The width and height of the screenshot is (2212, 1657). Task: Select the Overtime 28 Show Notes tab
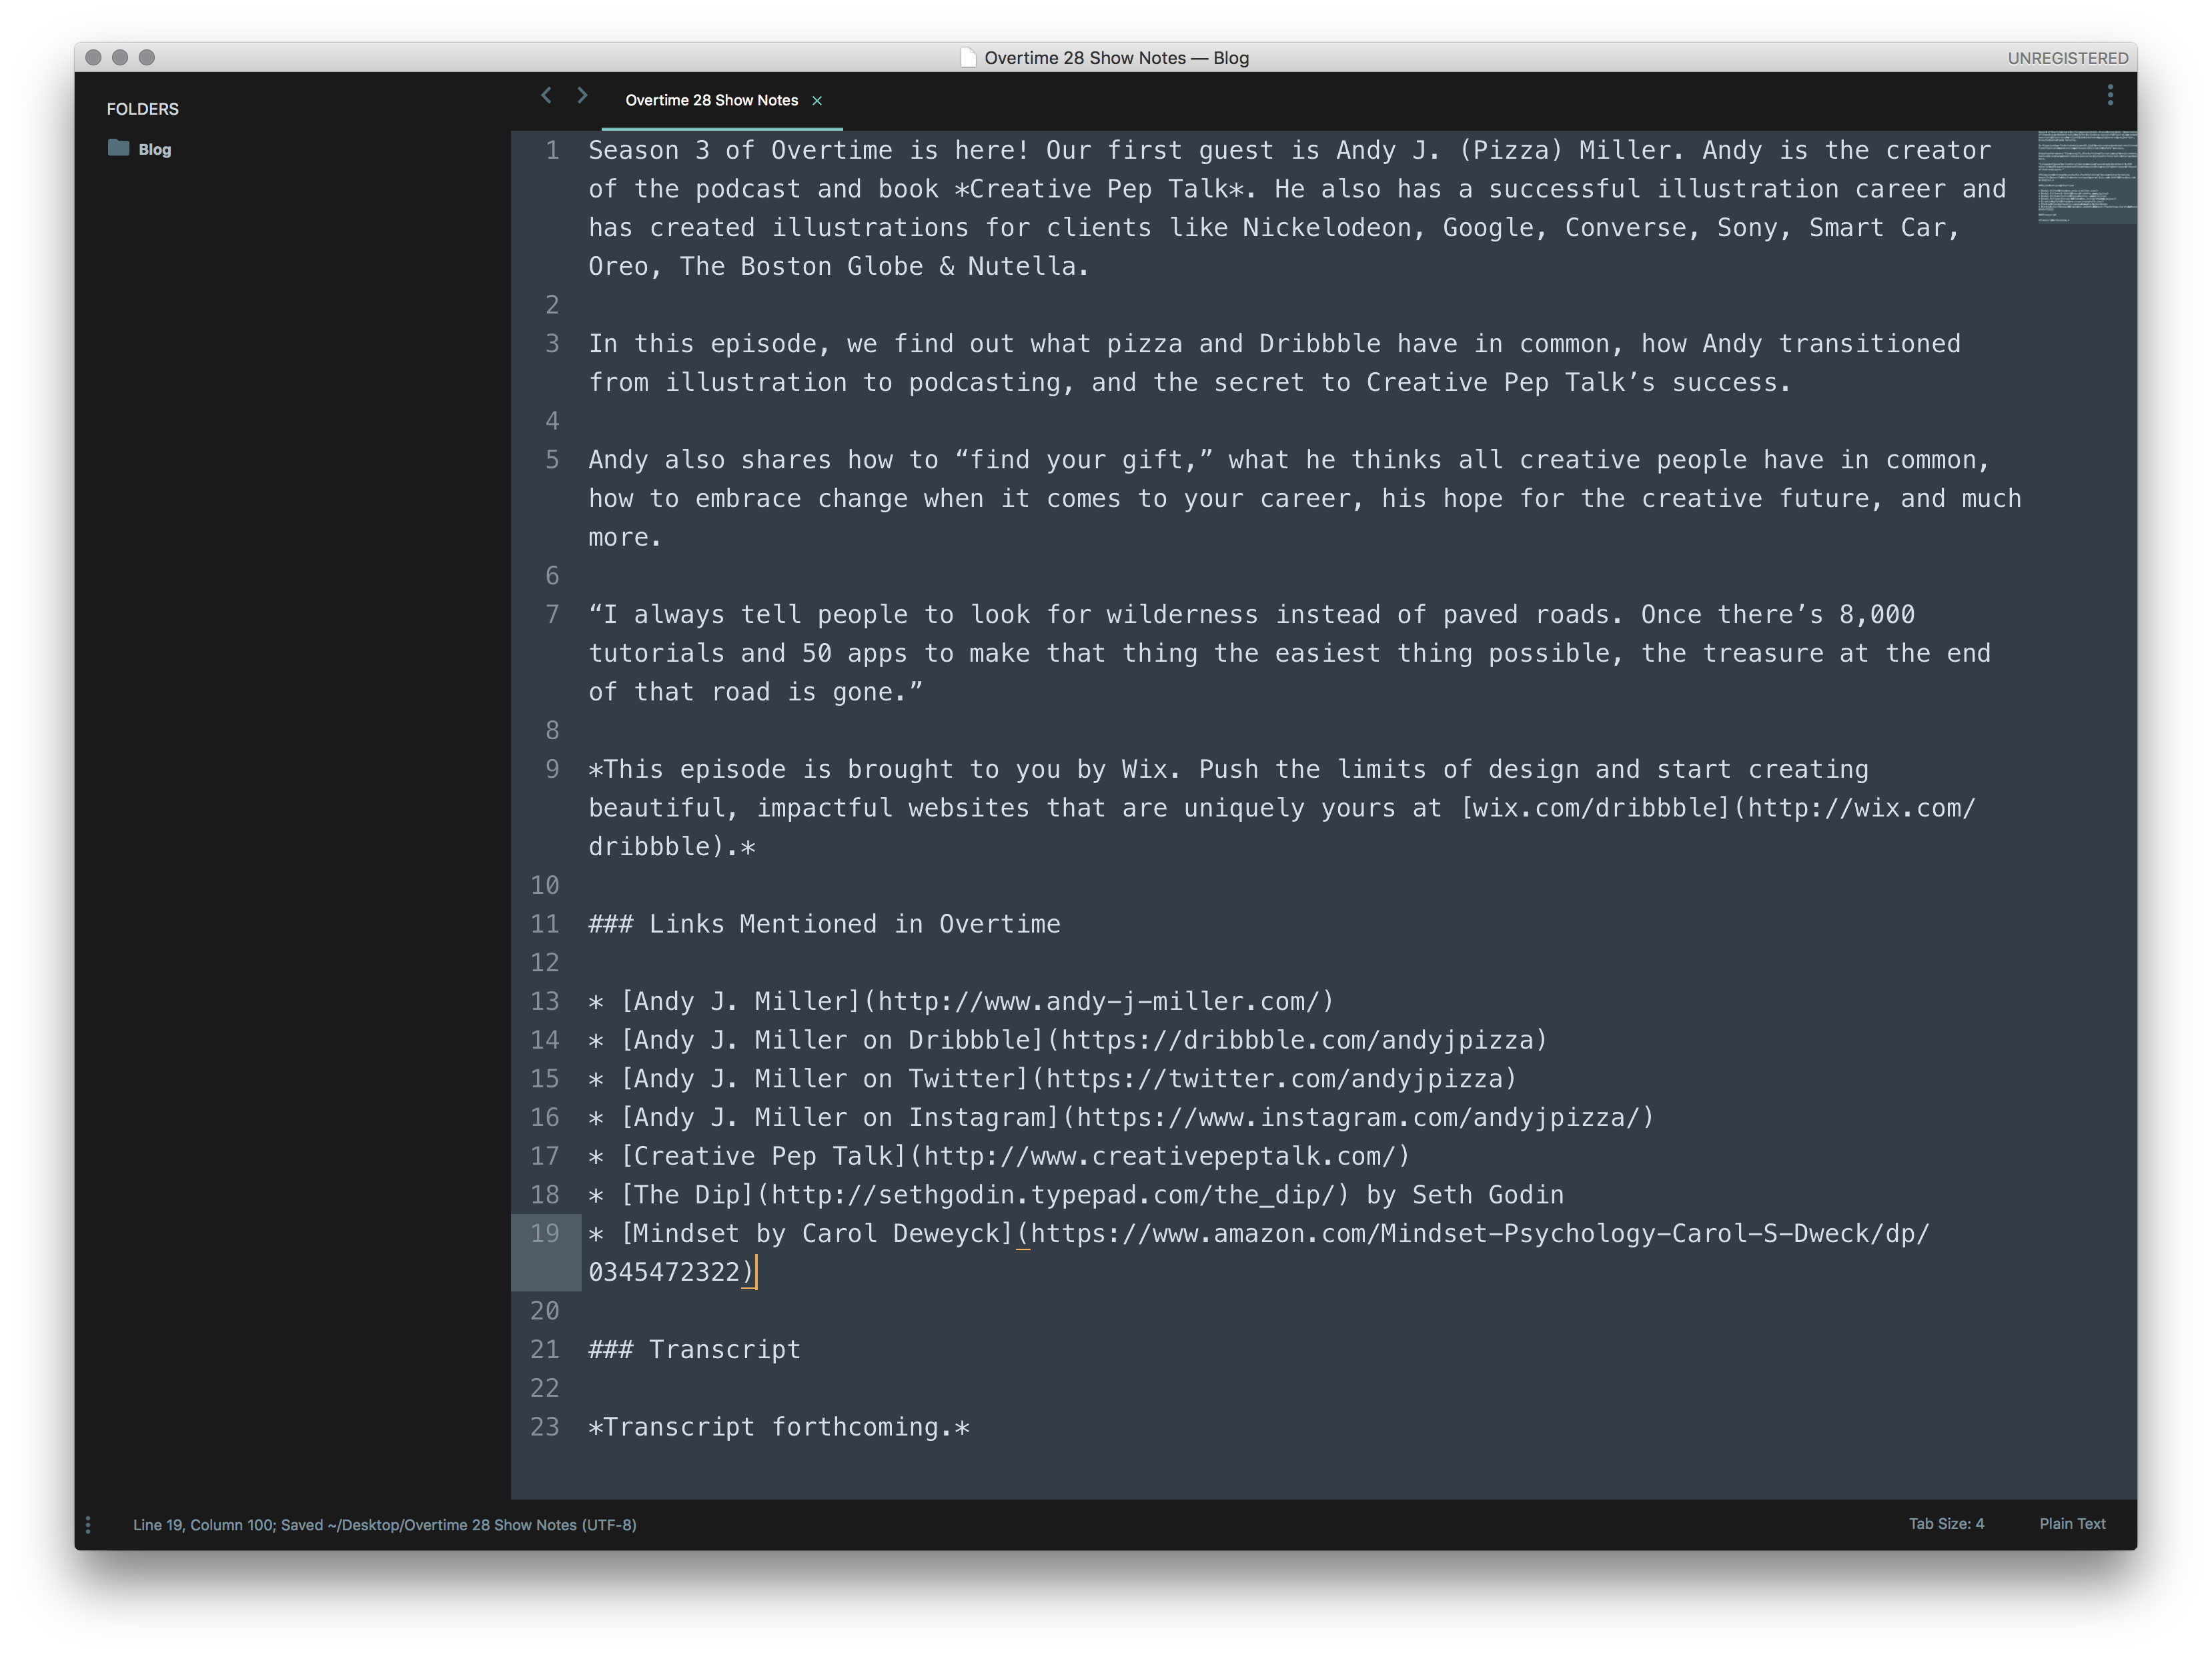click(x=711, y=101)
